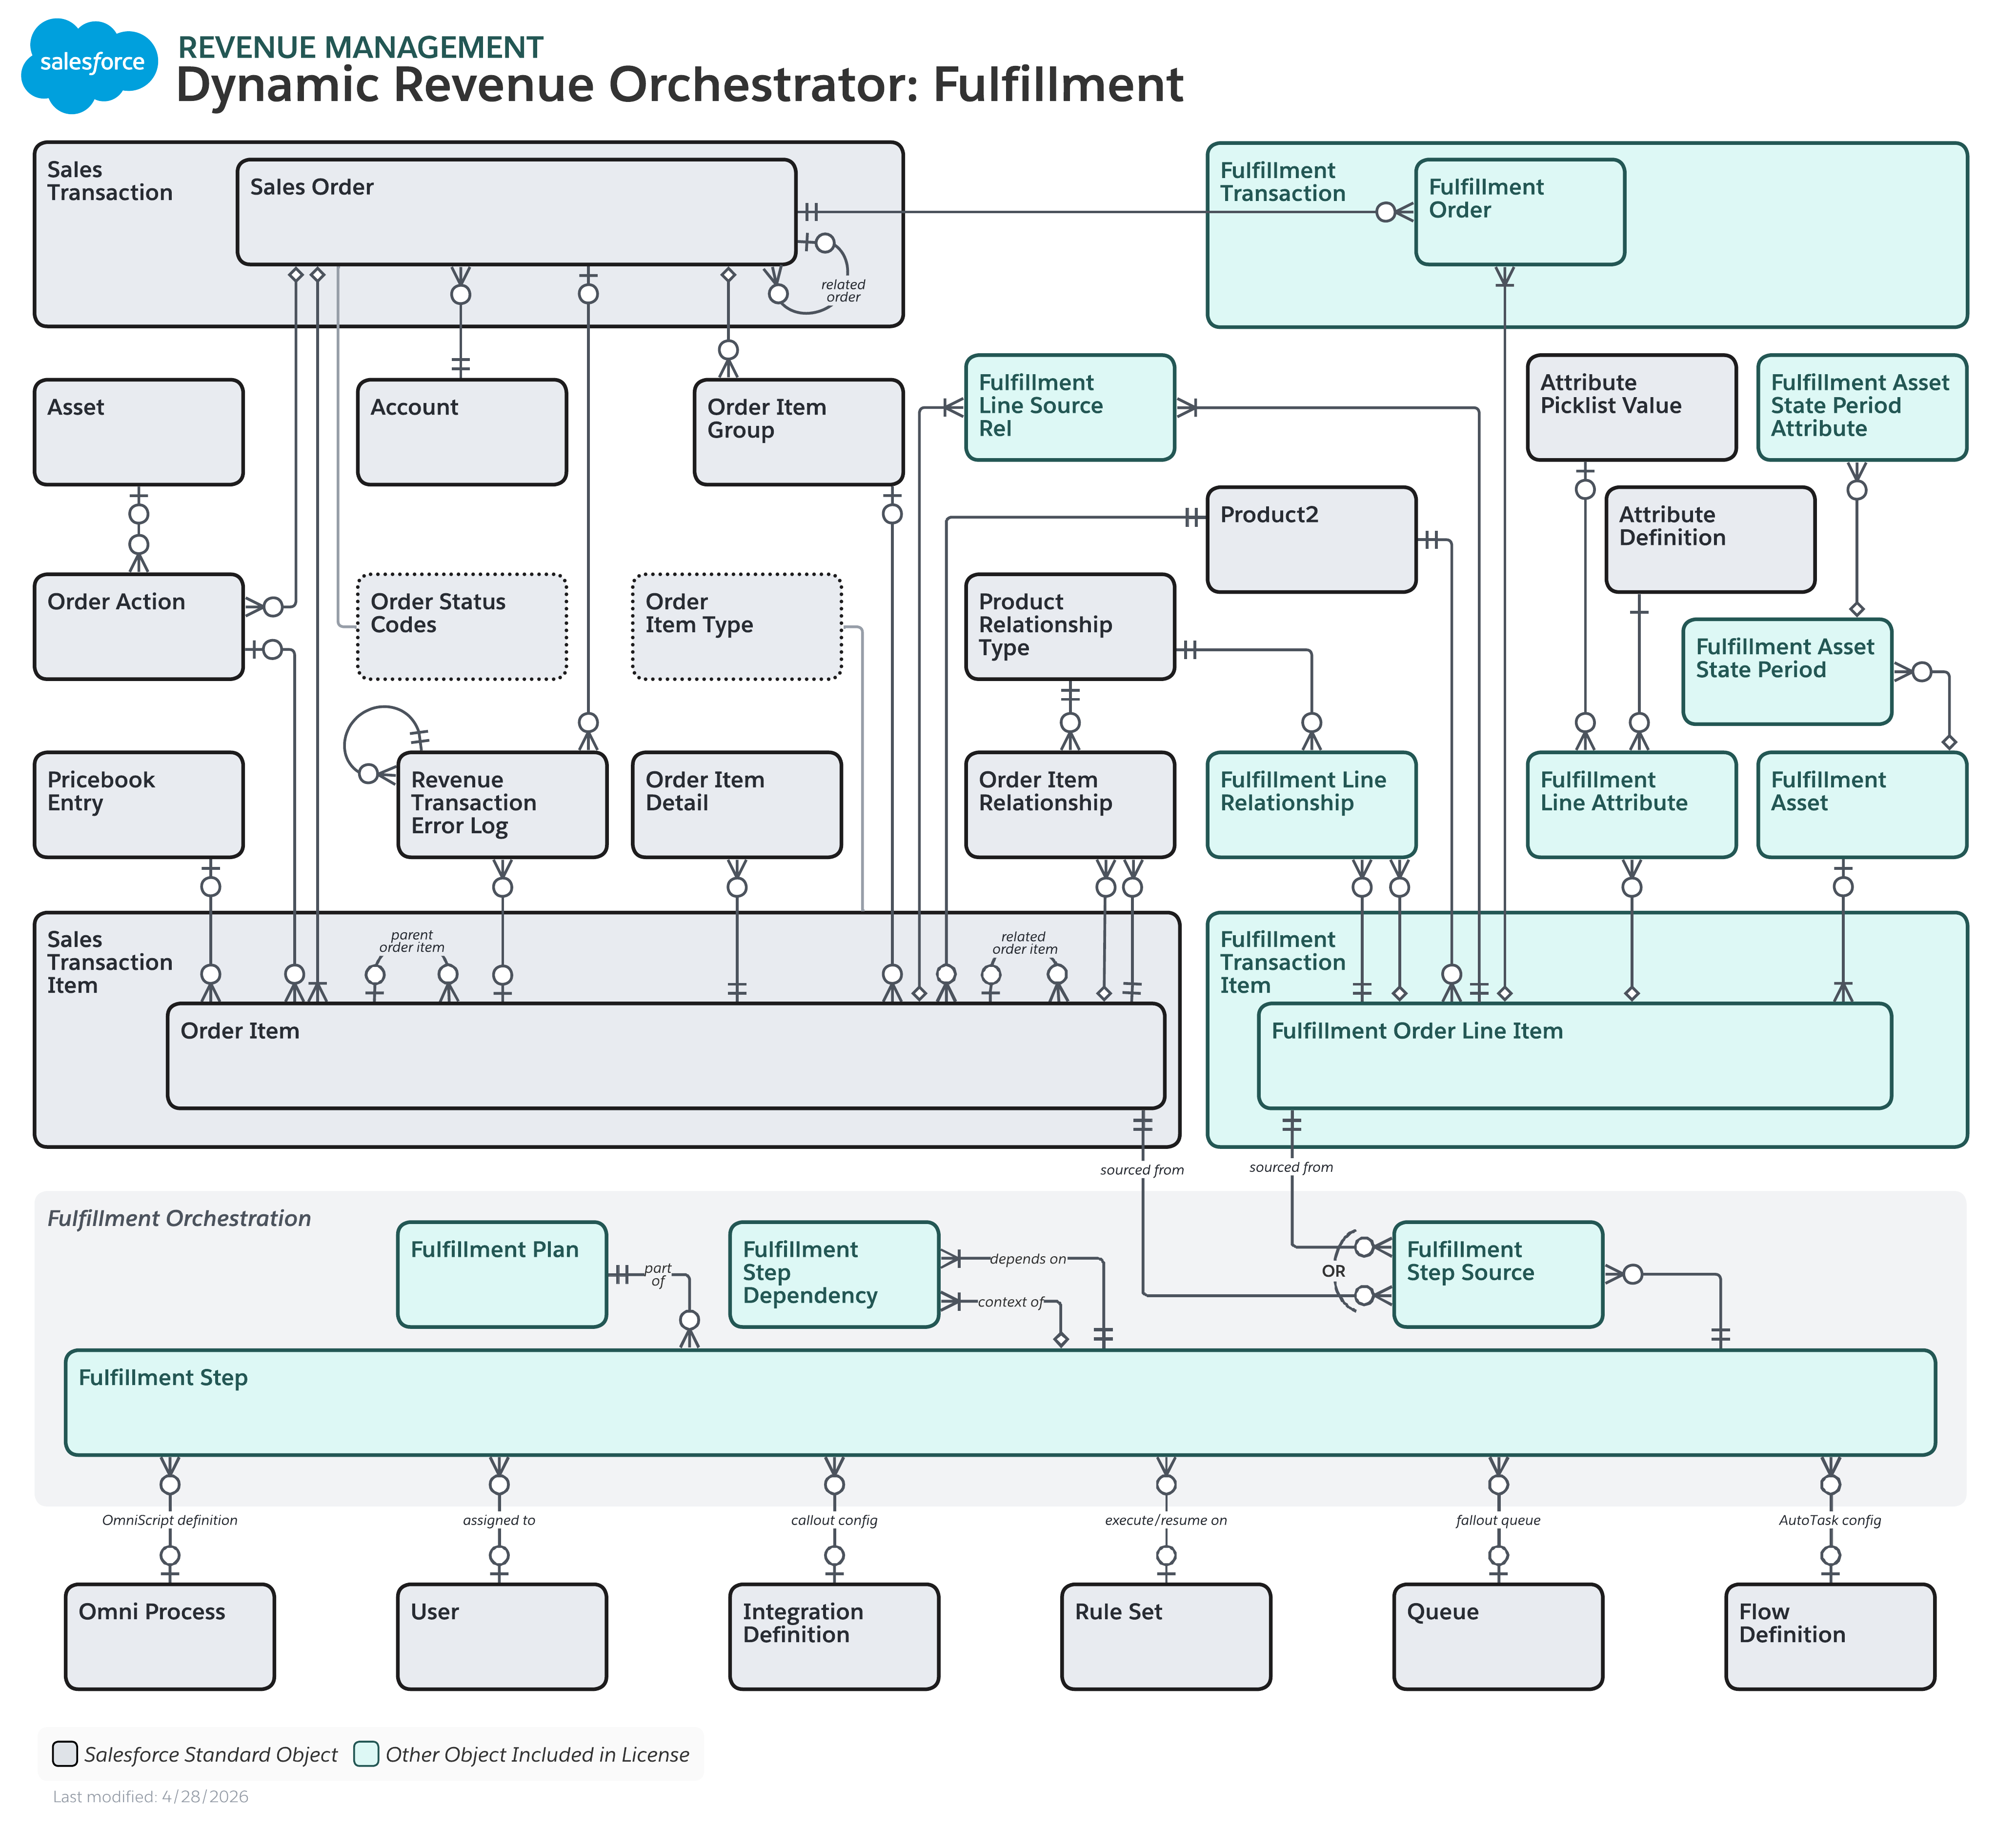Select the Order Item Detail box

[x=737, y=804]
